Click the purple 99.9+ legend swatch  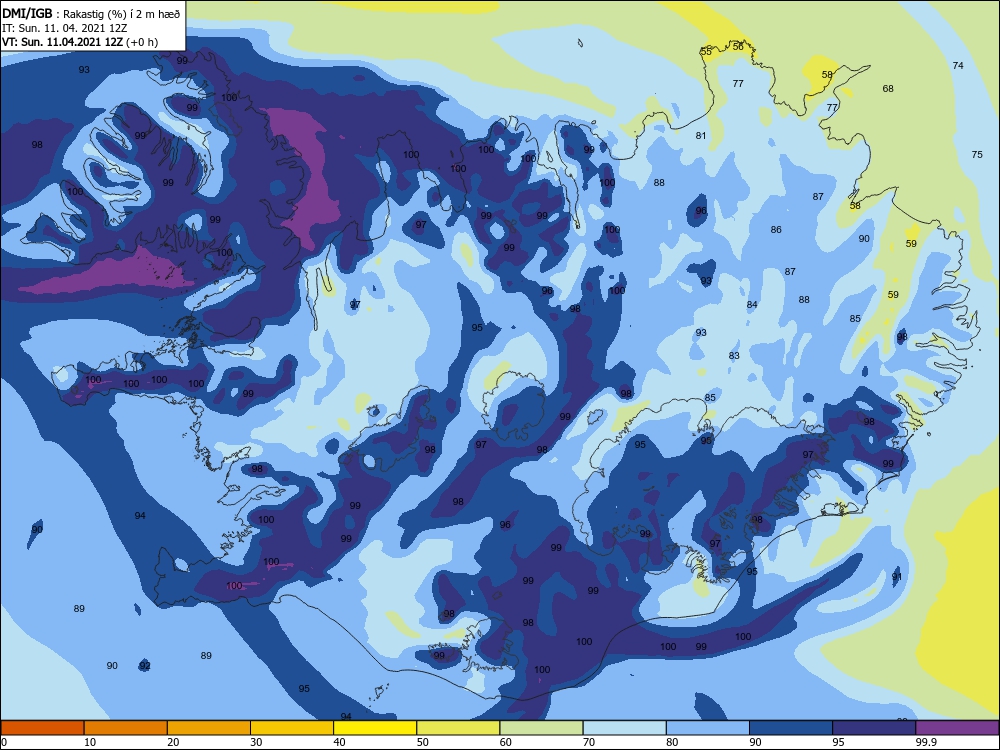click(957, 728)
